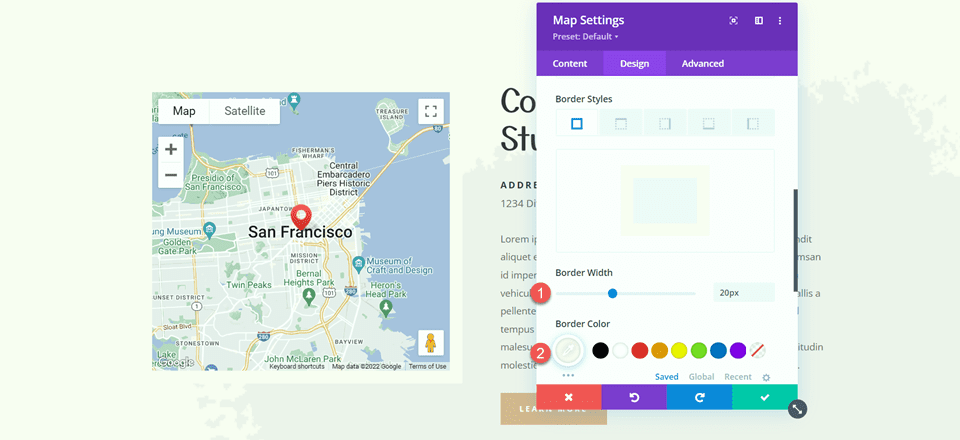This screenshot has width=960, height=440.
Task: Choose the blue color swatch
Action: pyautogui.click(x=718, y=351)
